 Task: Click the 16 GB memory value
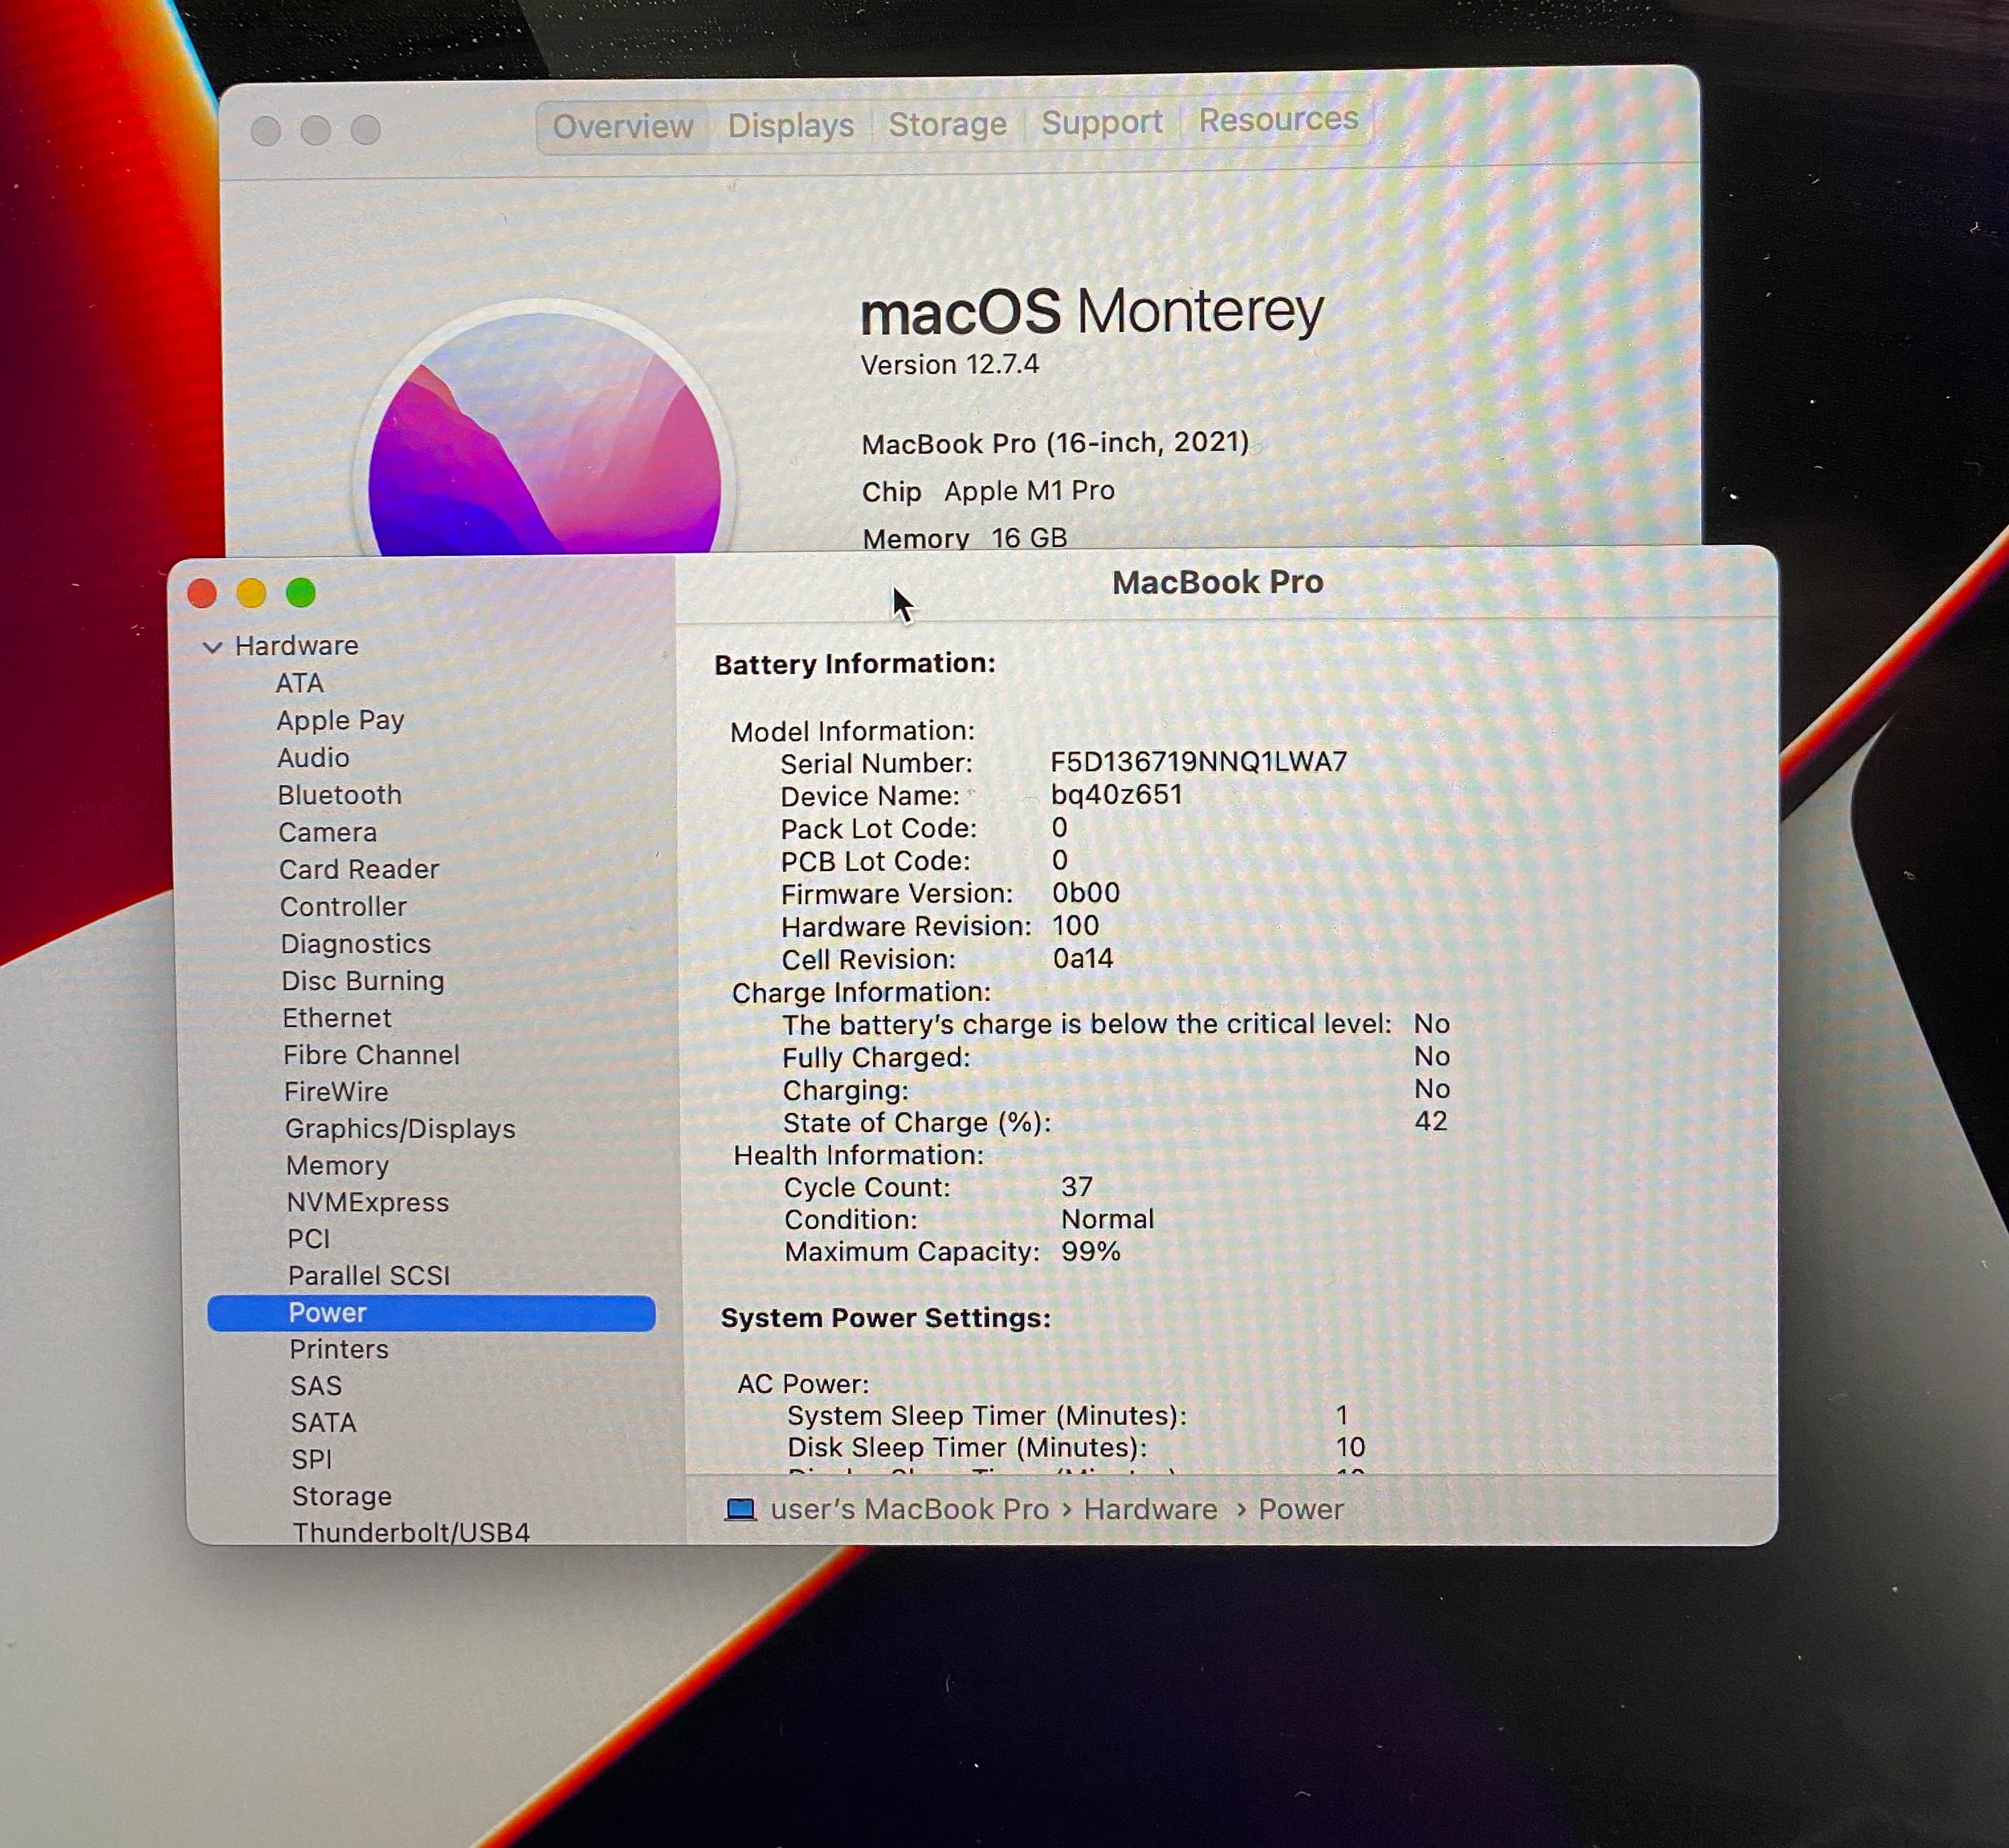pos(1029,538)
